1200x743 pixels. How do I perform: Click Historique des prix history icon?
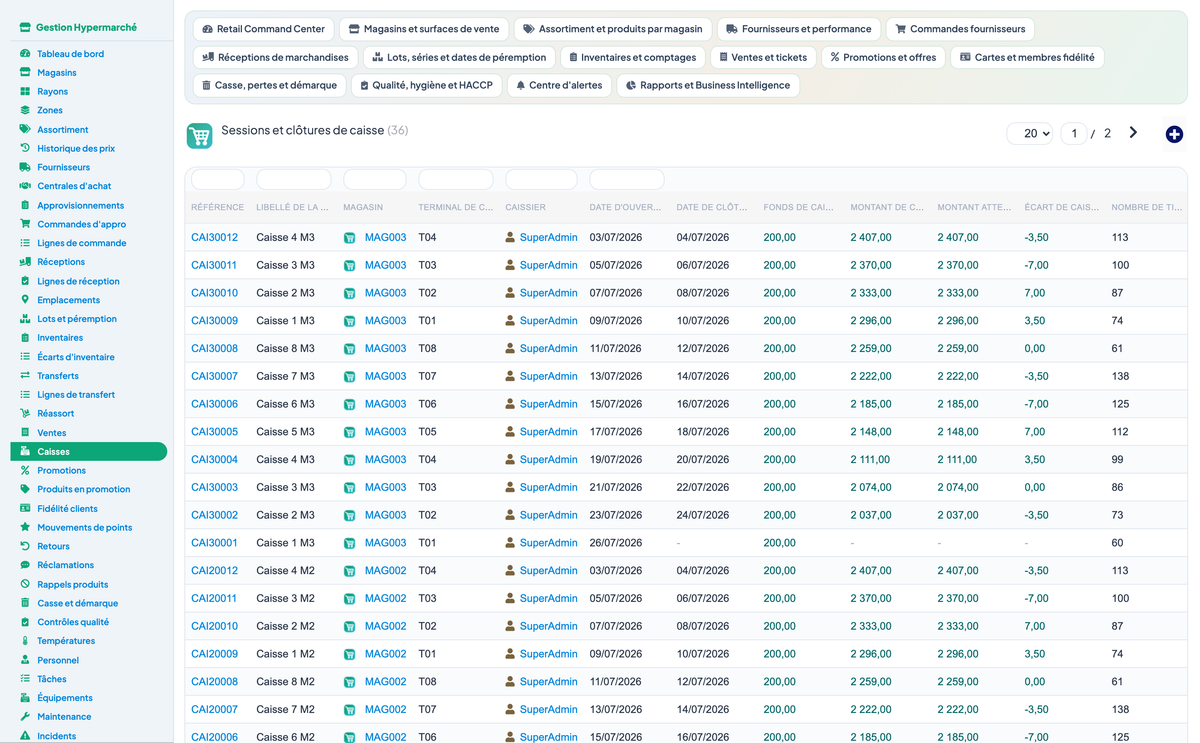[x=25, y=148]
